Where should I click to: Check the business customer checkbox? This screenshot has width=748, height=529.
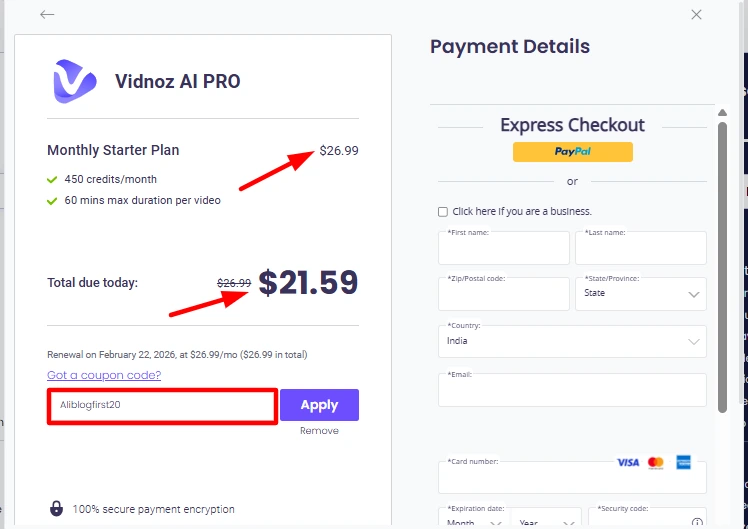443,212
